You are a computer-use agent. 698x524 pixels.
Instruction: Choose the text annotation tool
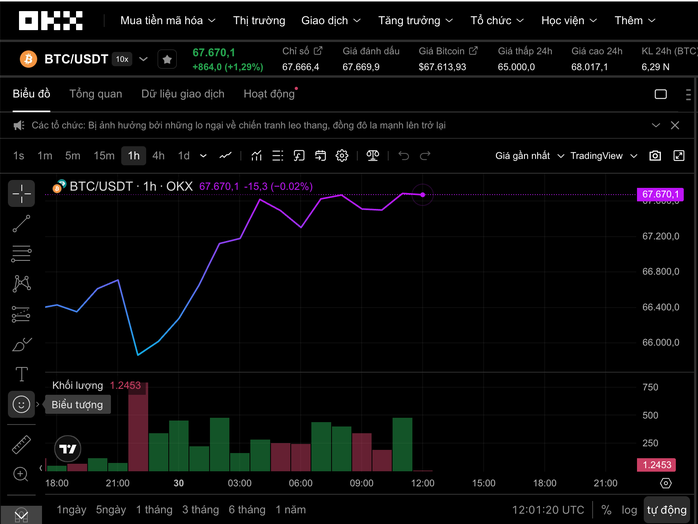click(x=21, y=374)
